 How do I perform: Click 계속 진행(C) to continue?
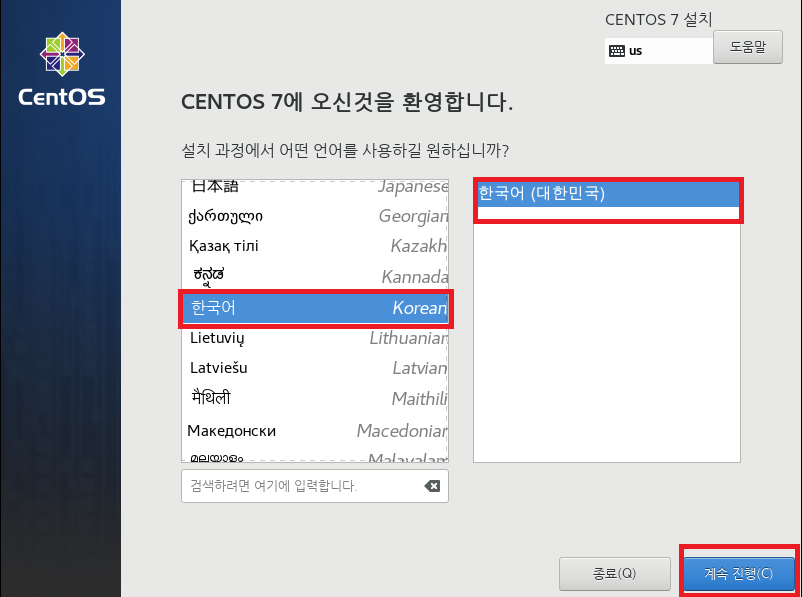[739, 573]
